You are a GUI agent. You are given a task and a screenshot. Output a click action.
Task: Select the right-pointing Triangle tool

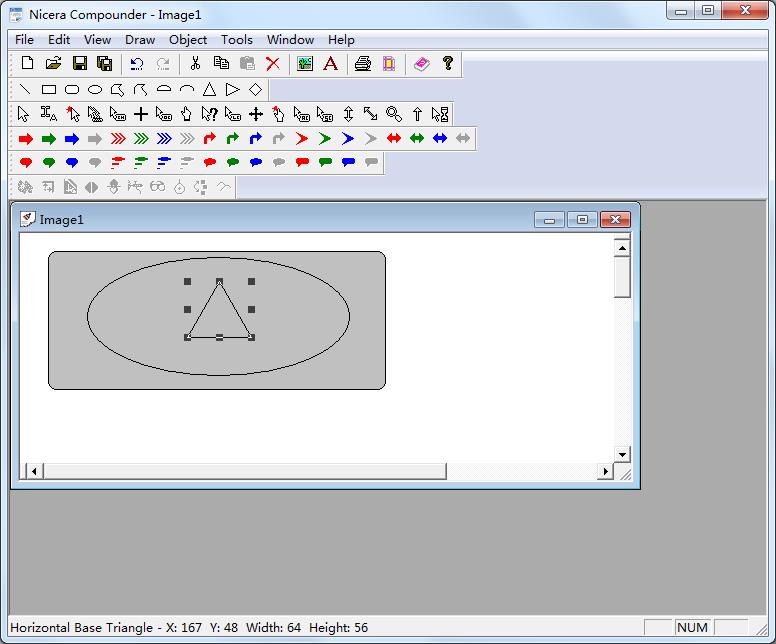232,90
